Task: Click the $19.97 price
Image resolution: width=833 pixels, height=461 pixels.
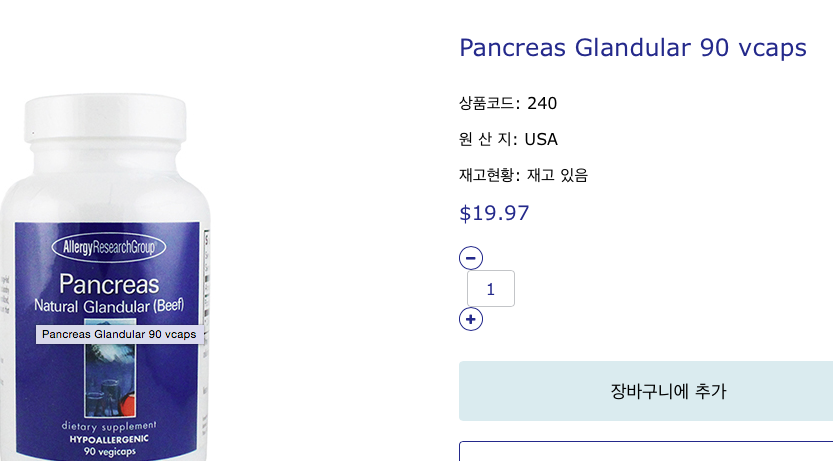Action: (494, 213)
